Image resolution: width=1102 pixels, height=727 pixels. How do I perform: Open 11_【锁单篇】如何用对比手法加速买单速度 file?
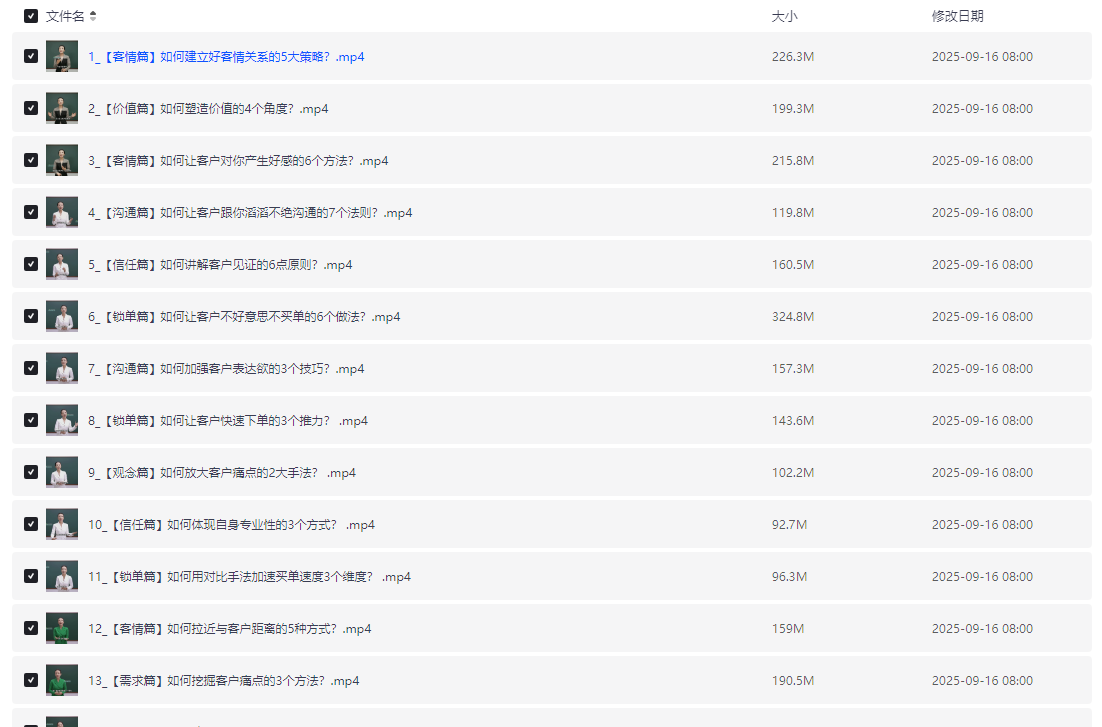(x=249, y=577)
